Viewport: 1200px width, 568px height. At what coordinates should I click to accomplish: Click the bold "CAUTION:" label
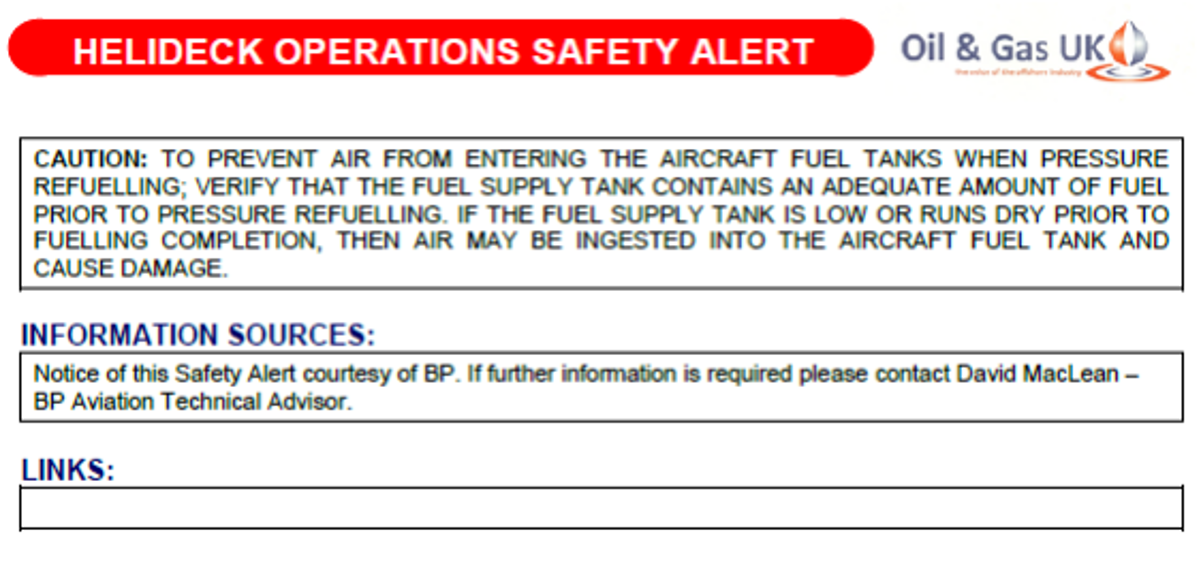[x=91, y=159]
